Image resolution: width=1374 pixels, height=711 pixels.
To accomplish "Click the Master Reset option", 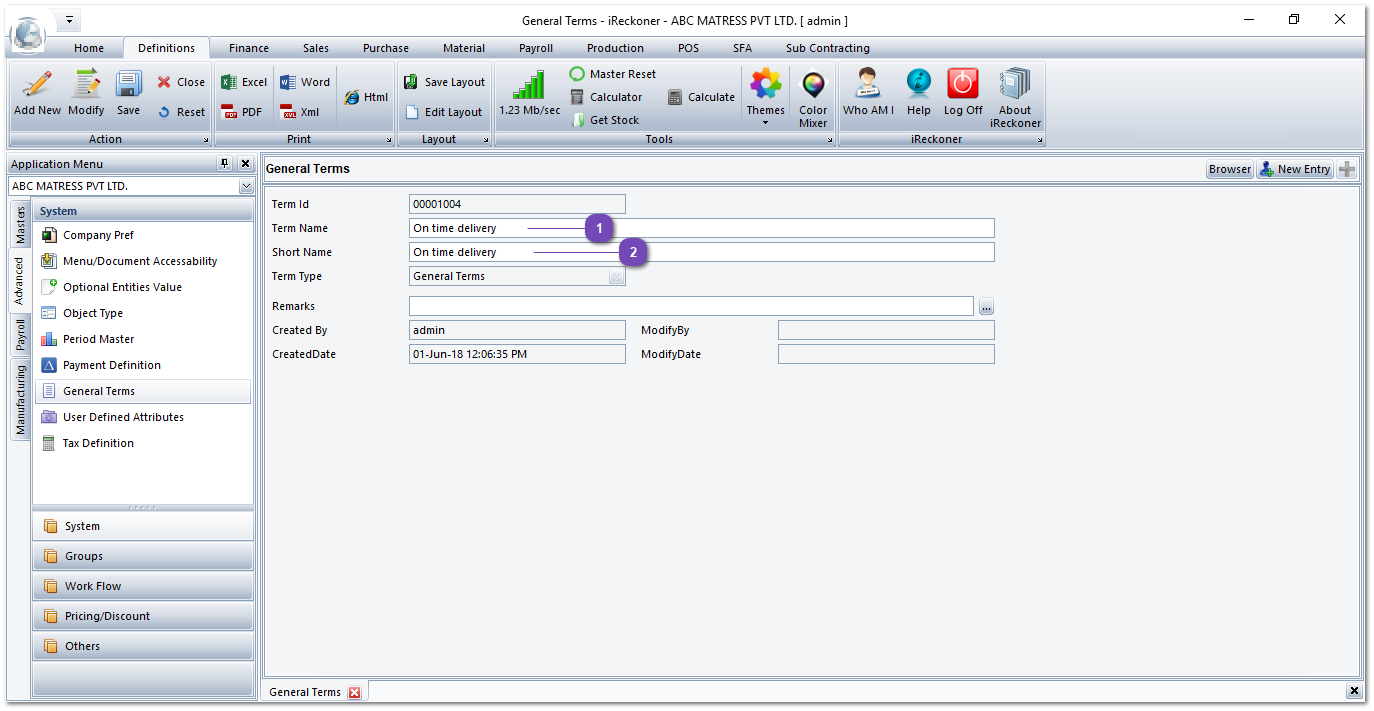I will [x=613, y=74].
